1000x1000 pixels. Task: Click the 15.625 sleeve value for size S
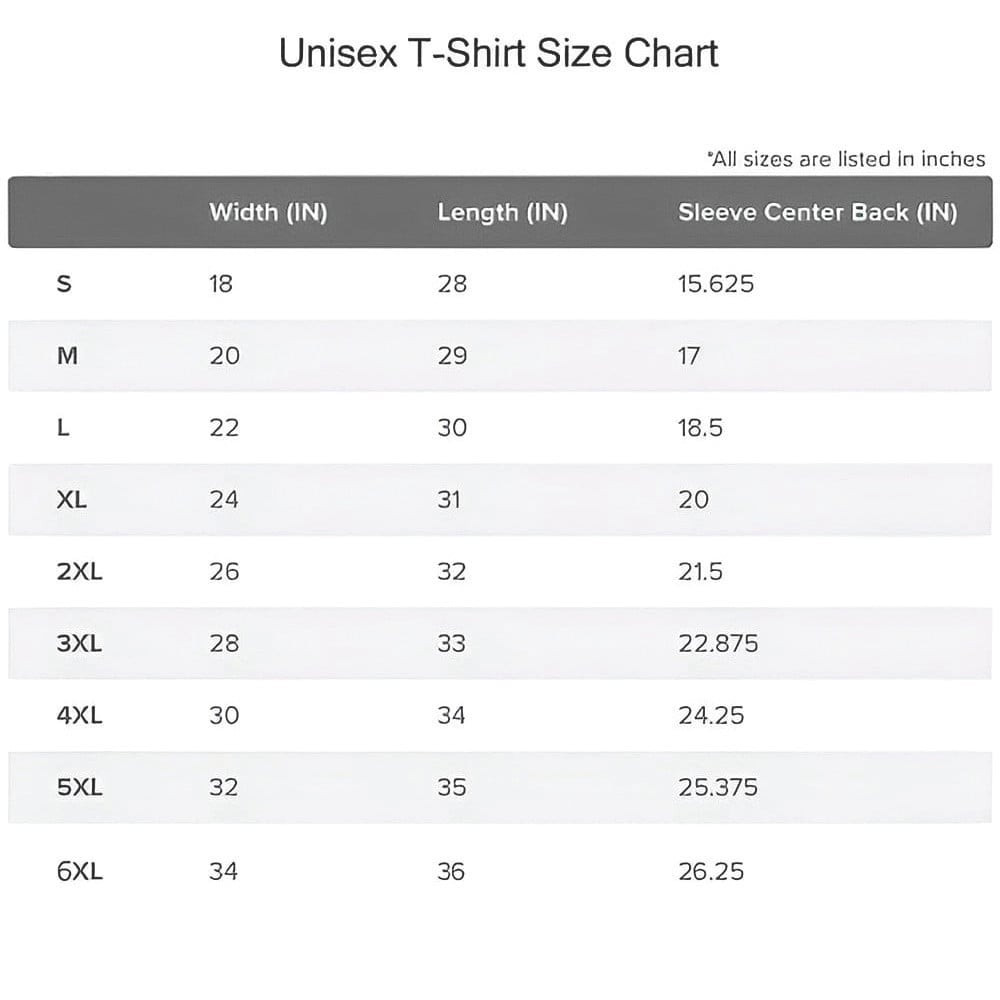click(x=716, y=284)
